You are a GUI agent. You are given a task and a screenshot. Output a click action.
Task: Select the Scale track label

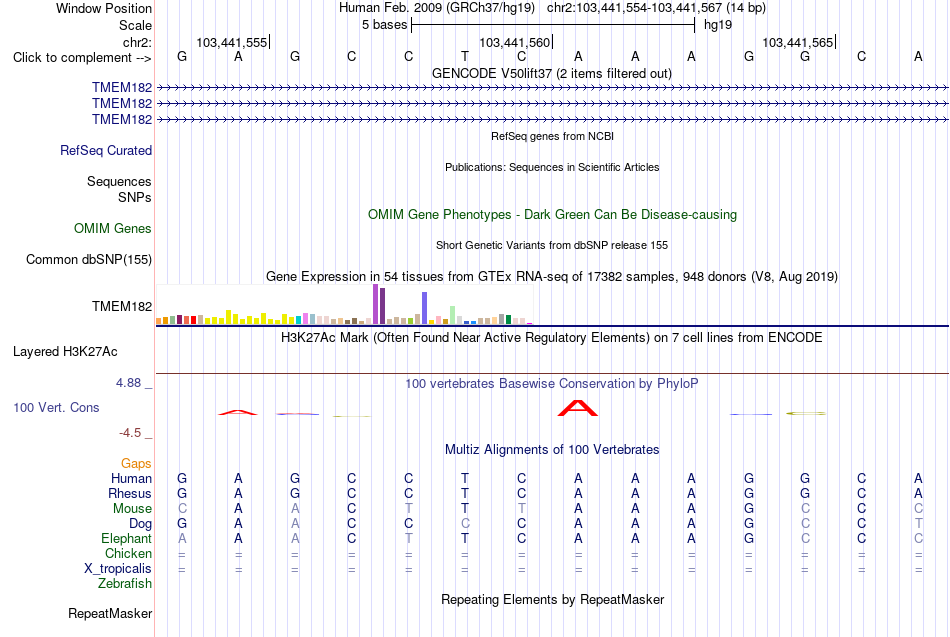tap(135, 25)
